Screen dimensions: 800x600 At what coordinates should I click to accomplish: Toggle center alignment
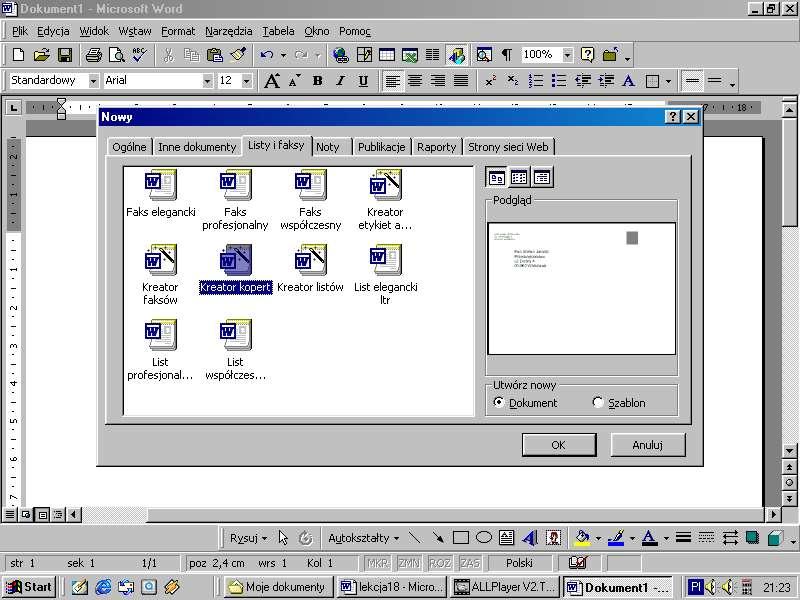tap(415, 81)
